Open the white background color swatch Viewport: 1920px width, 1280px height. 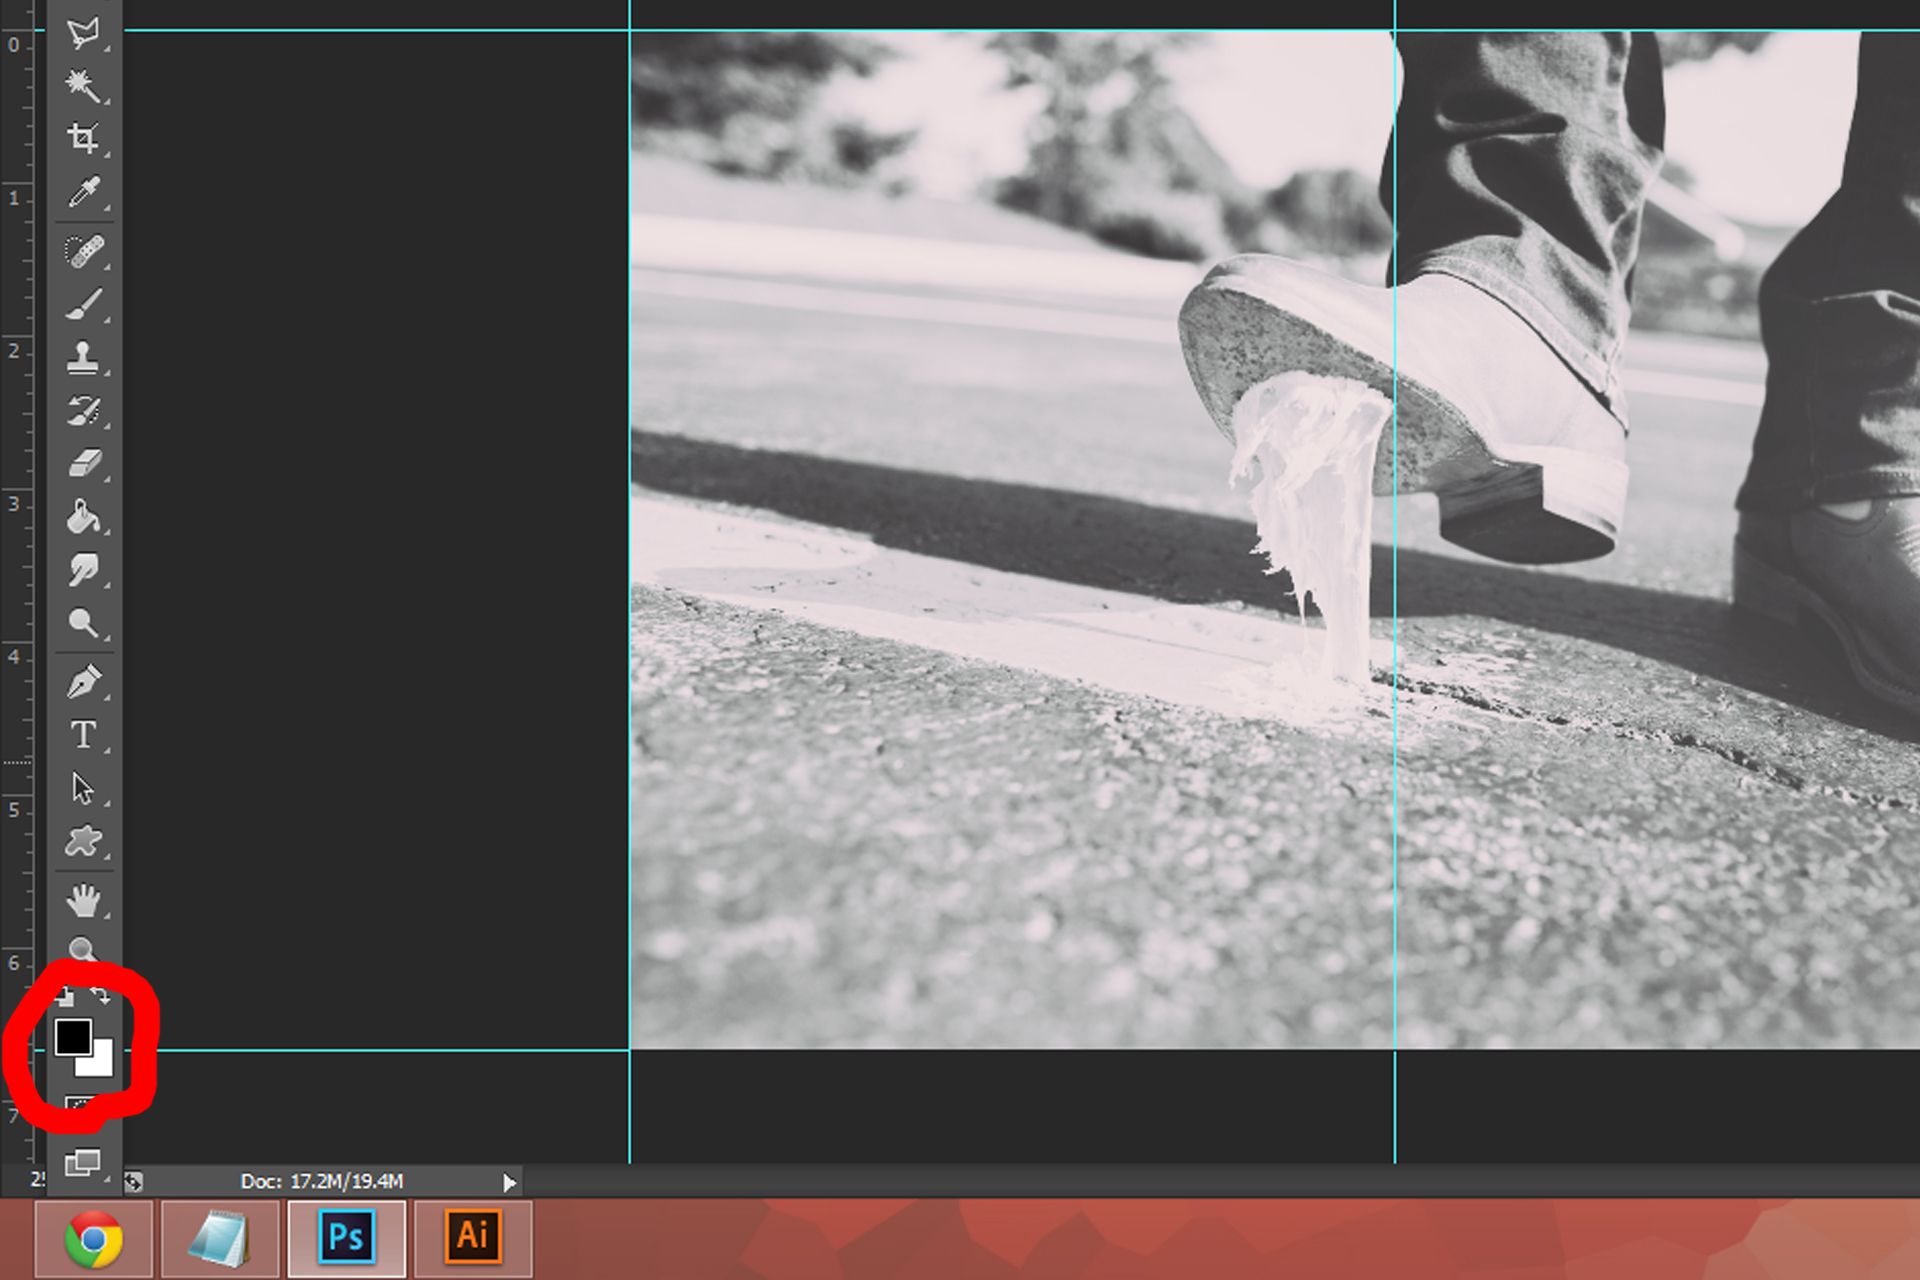pos(102,1064)
